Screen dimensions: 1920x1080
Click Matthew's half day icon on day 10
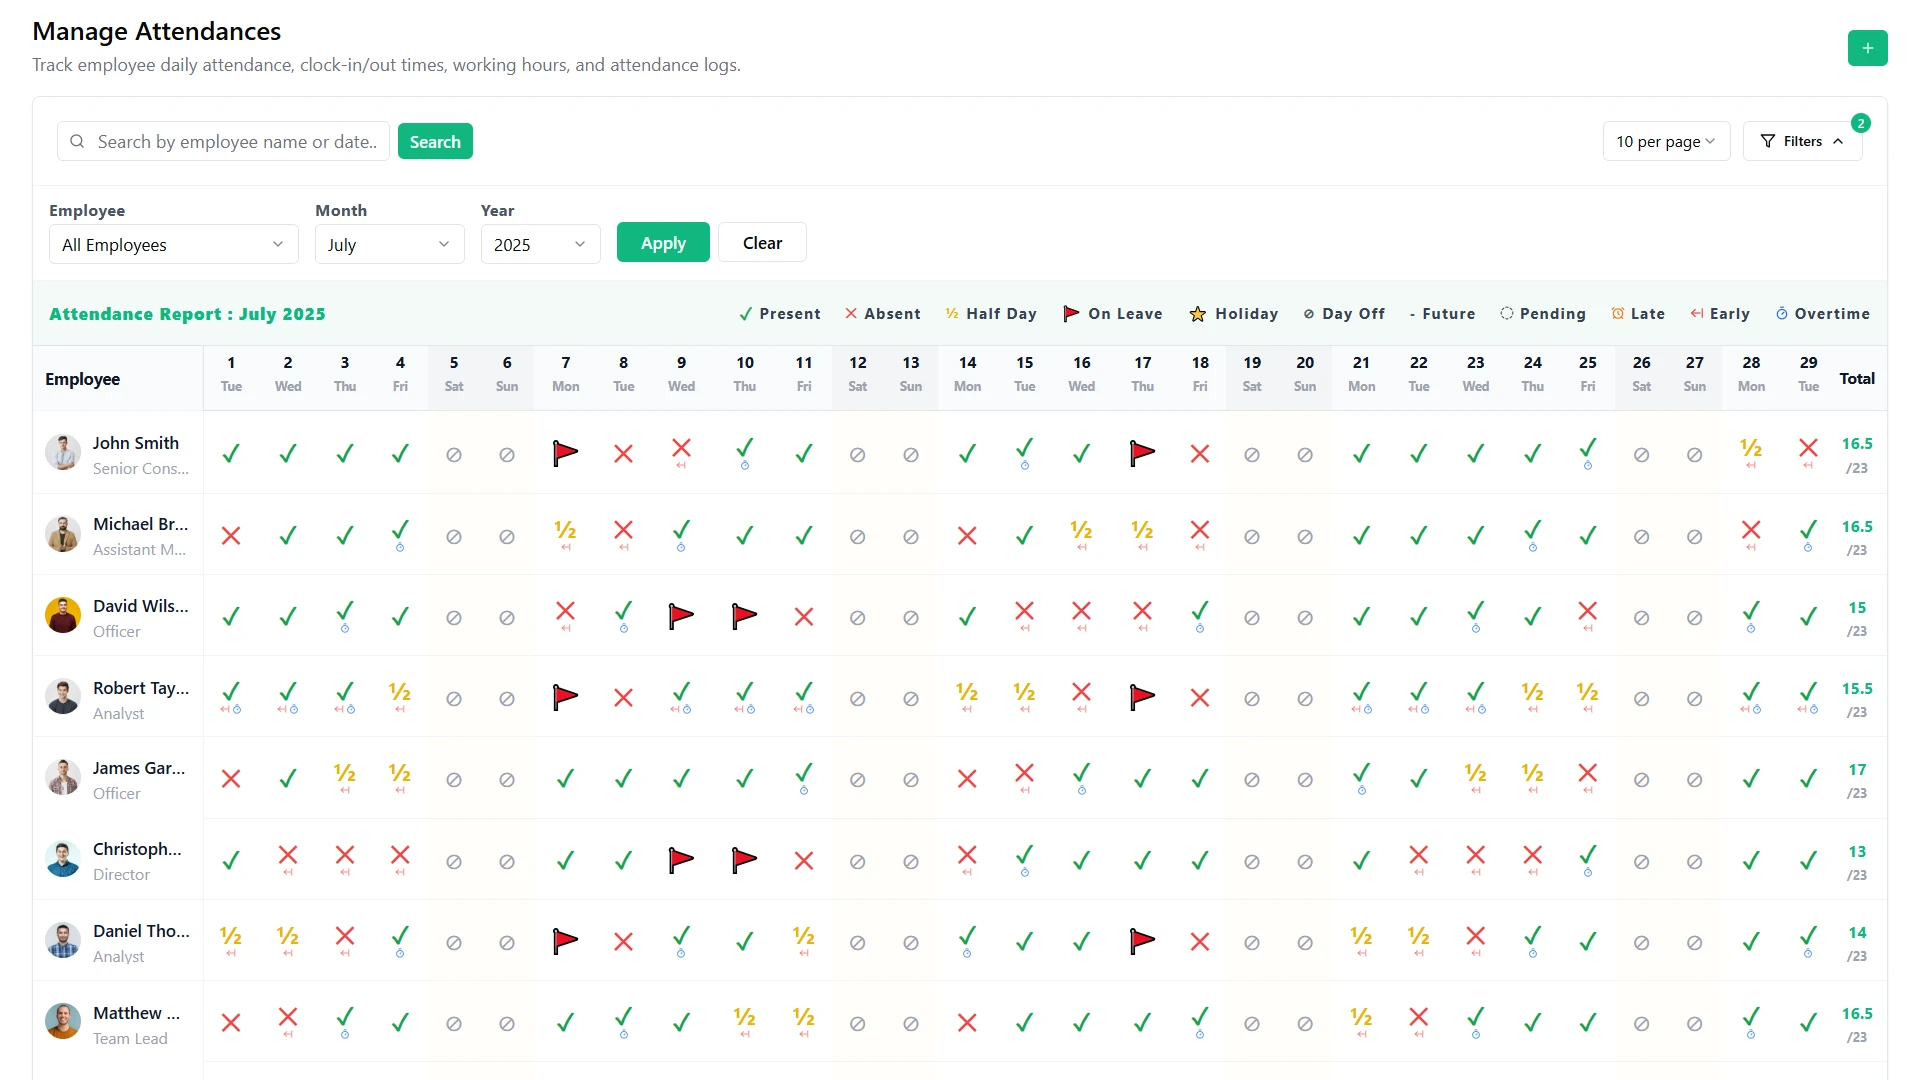(745, 1017)
